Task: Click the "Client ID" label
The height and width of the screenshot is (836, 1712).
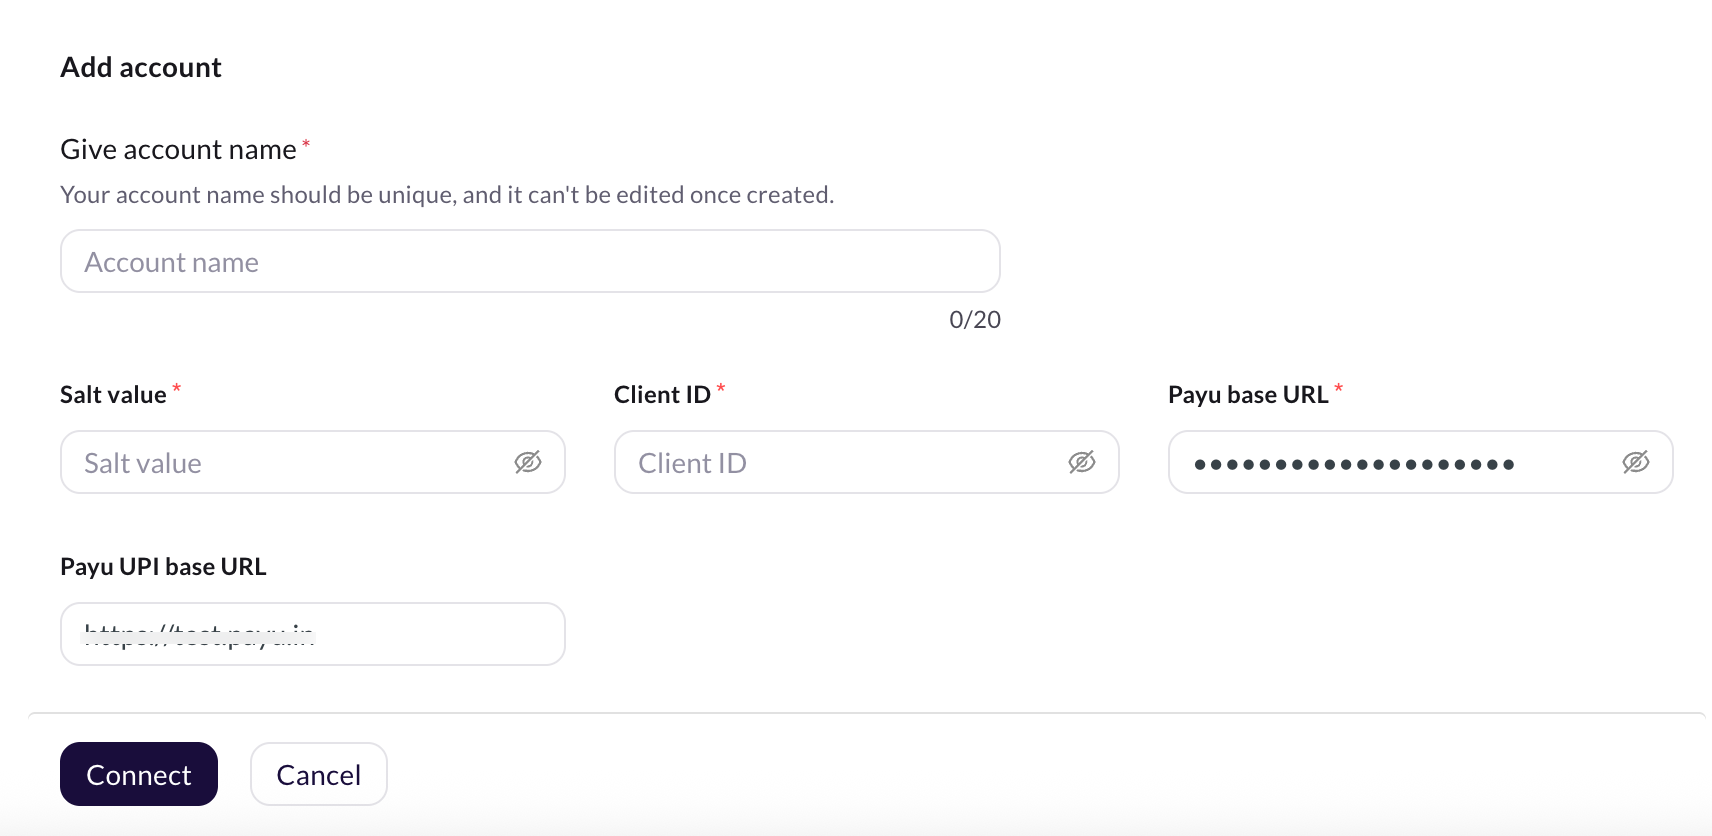Action: pos(662,395)
